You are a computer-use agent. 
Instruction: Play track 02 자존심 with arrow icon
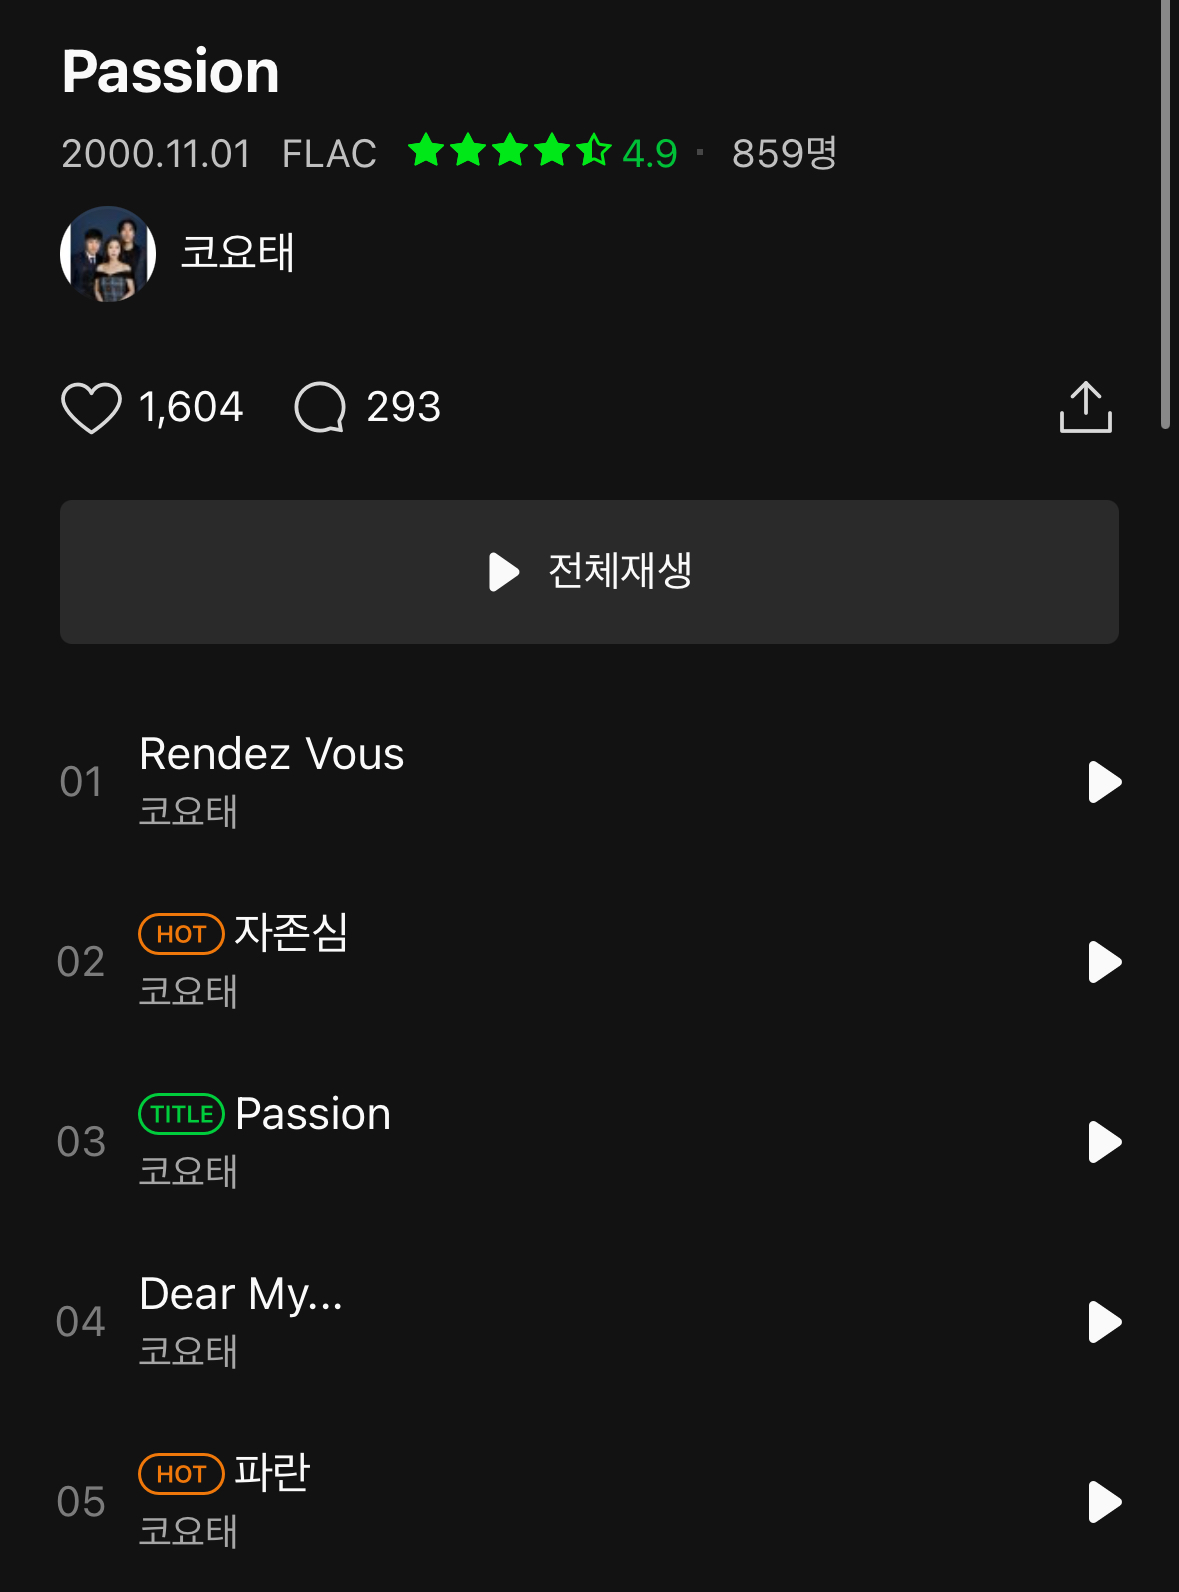(x=1104, y=962)
